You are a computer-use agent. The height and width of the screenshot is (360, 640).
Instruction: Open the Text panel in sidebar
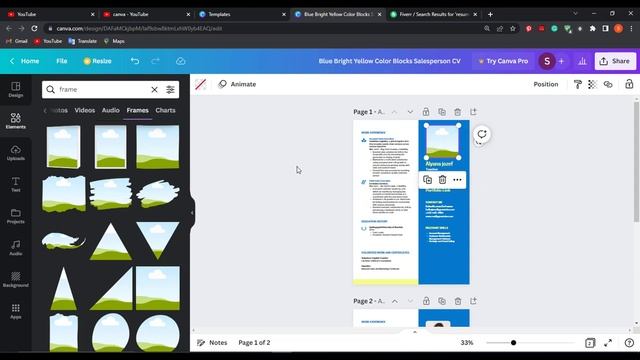click(x=16, y=184)
